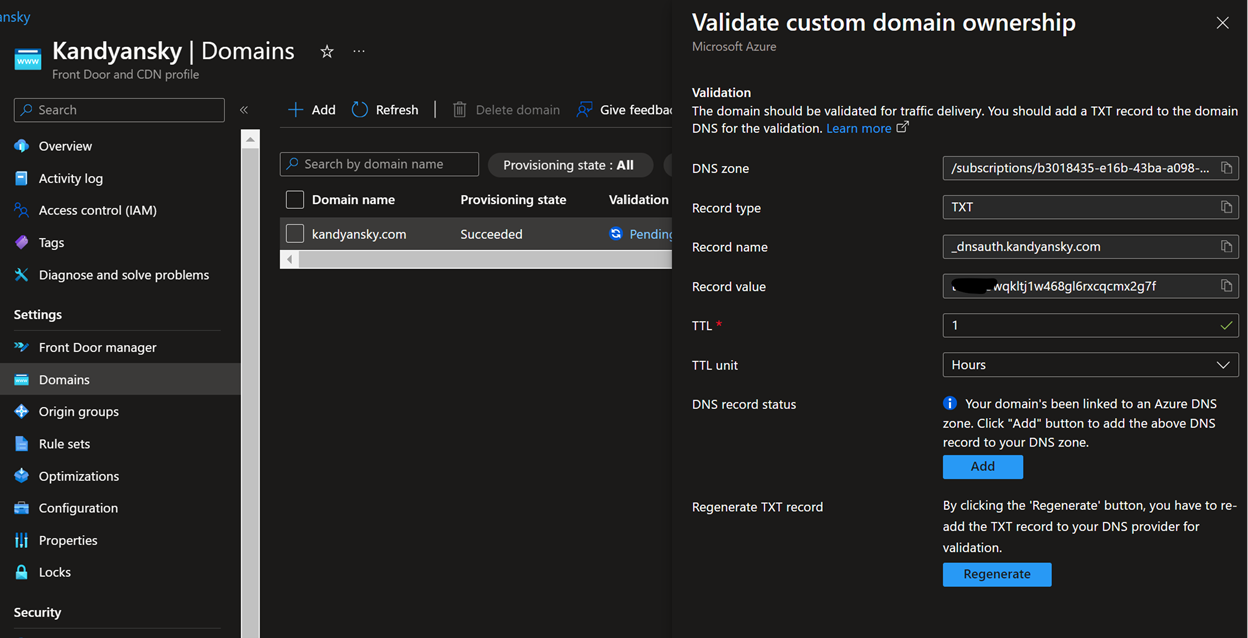Open Diagnose and solve problems
This screenshot has height=638, width=1248.
click(x=123, y=274)
